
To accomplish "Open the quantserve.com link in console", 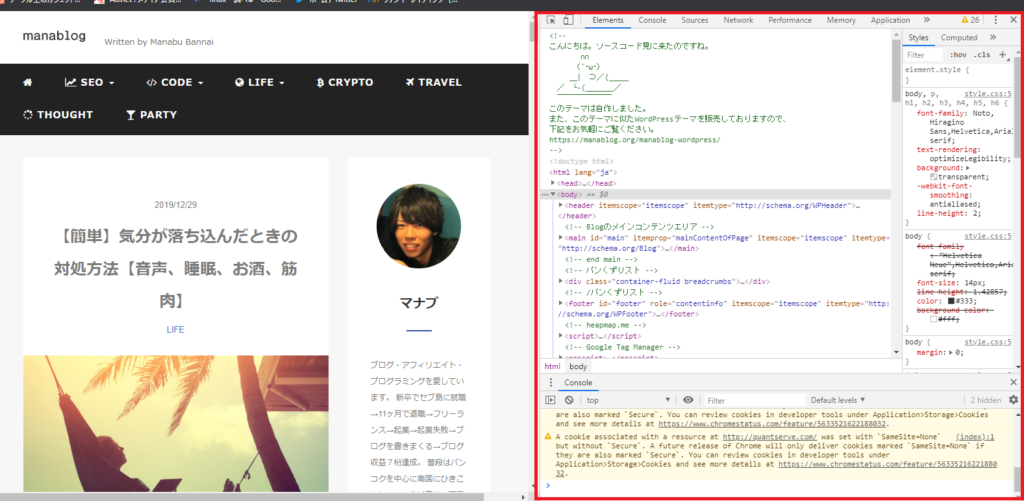I will [x=770, y=436].
